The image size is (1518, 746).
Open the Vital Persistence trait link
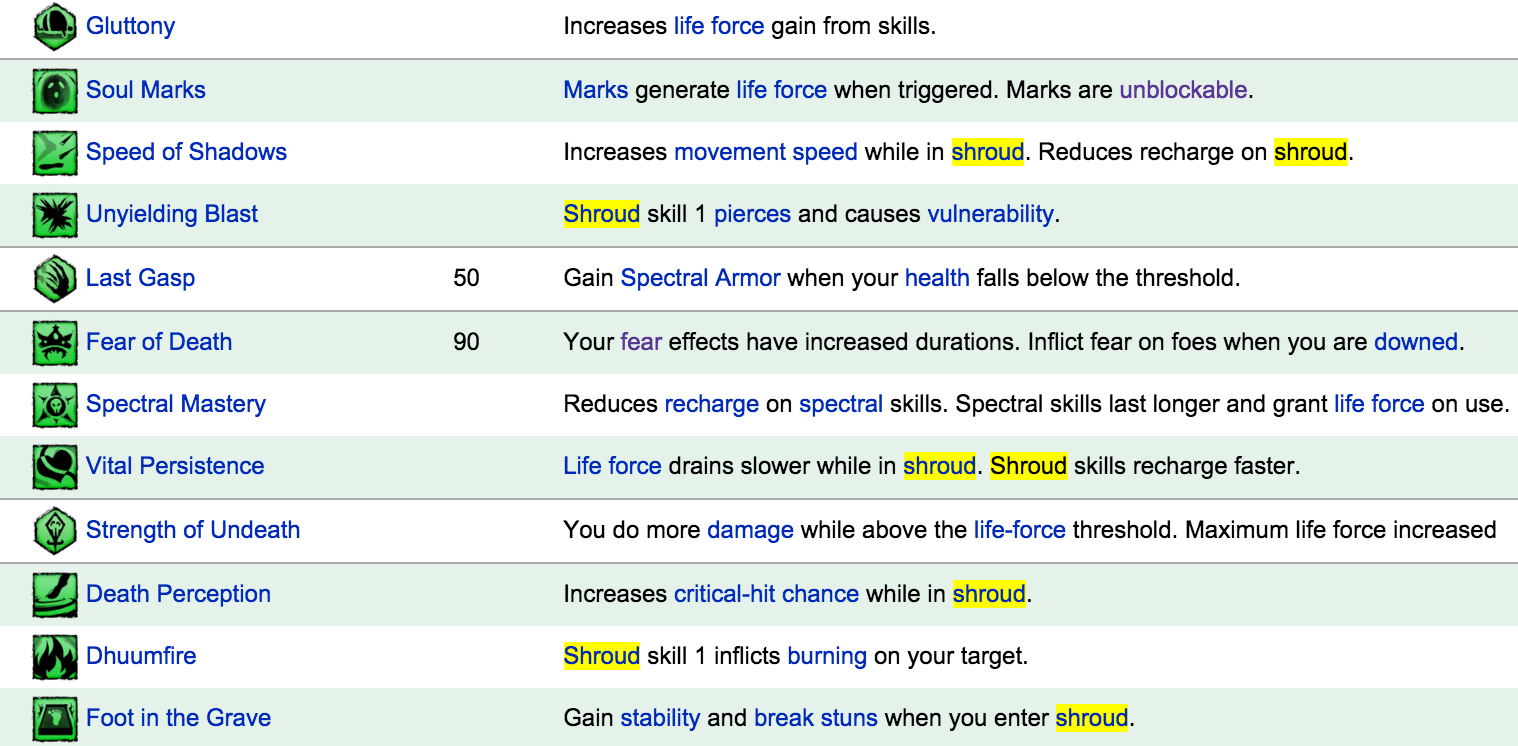pyautogui.click(x=175, y=466)
